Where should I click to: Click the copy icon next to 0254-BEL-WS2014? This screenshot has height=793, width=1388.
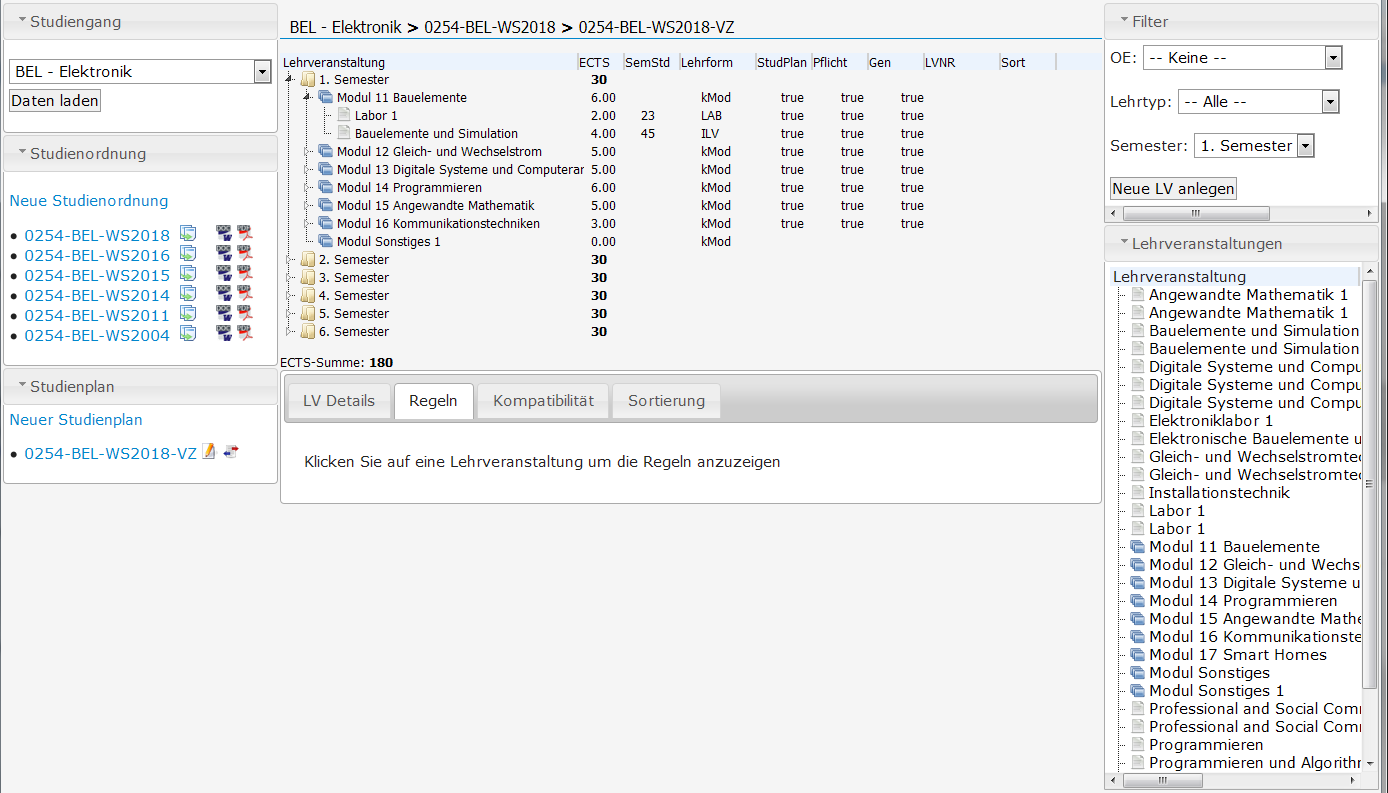[x=188, y=294]
